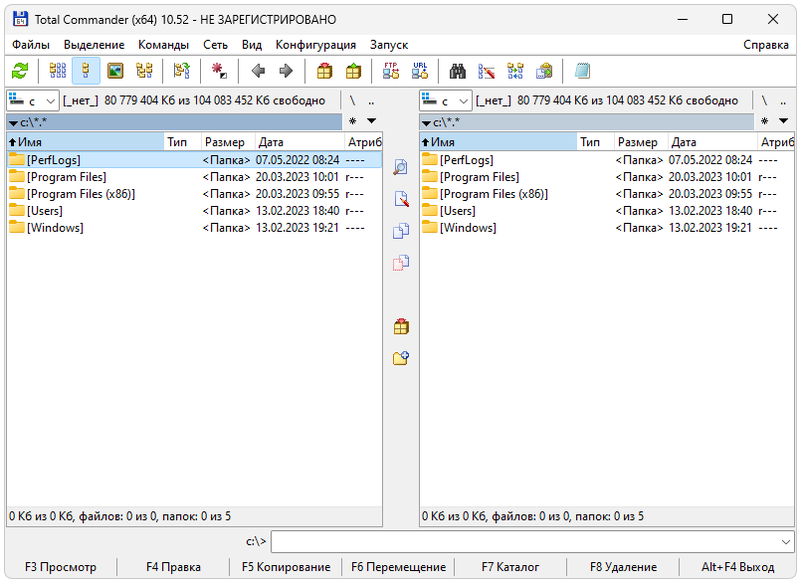
Task: Open synchronize directories icon
Action: pos(515,71)
